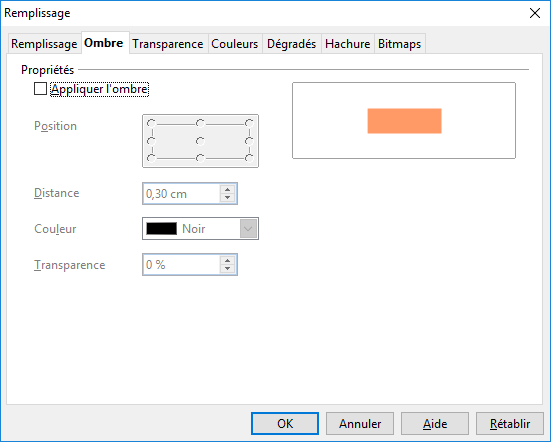The image size is (551, 442).
Task: Click the black Noir color swatch
Action: [x=162, y=229]
